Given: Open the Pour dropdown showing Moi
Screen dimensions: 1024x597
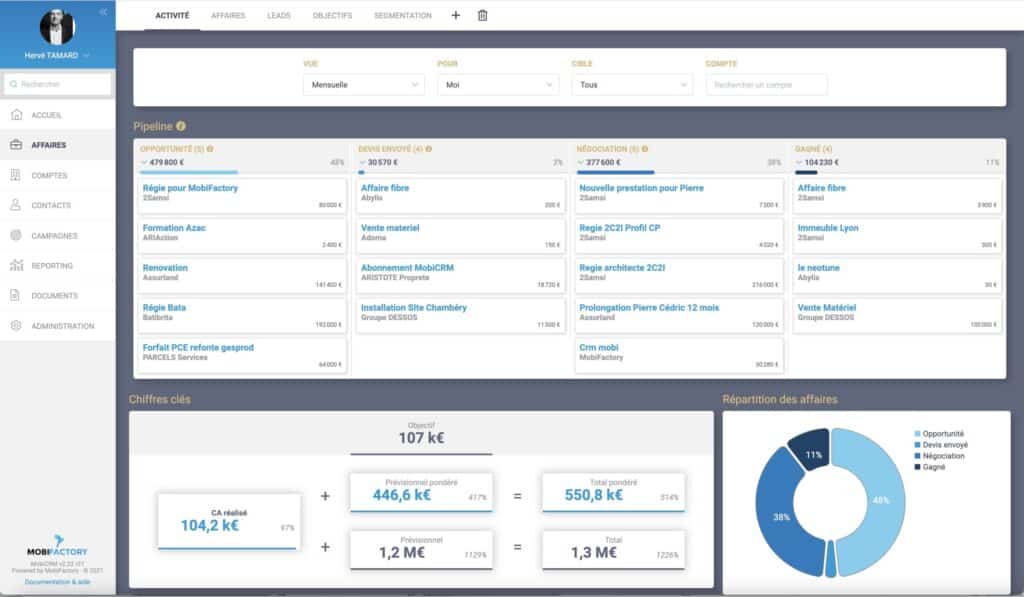Looking at the screenshot, I should (x=497, y=85).
